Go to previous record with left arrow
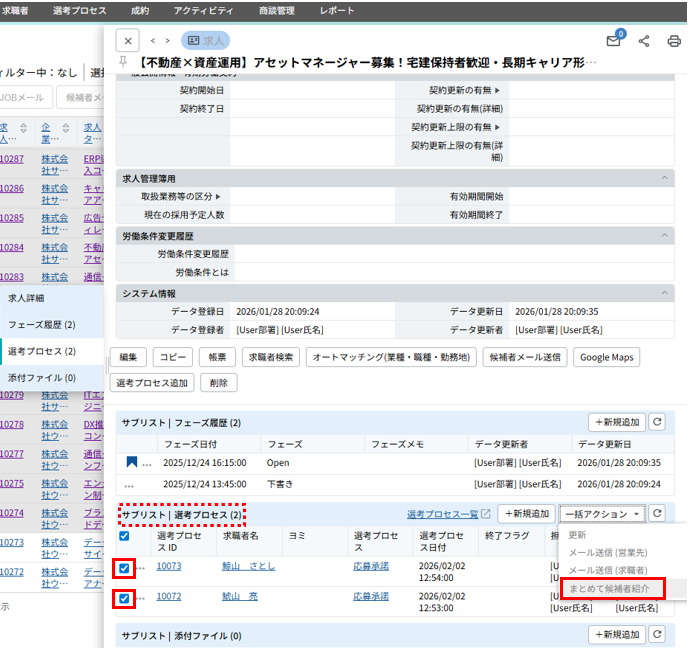Screen dimensions: 690x648 click(153, 41)
